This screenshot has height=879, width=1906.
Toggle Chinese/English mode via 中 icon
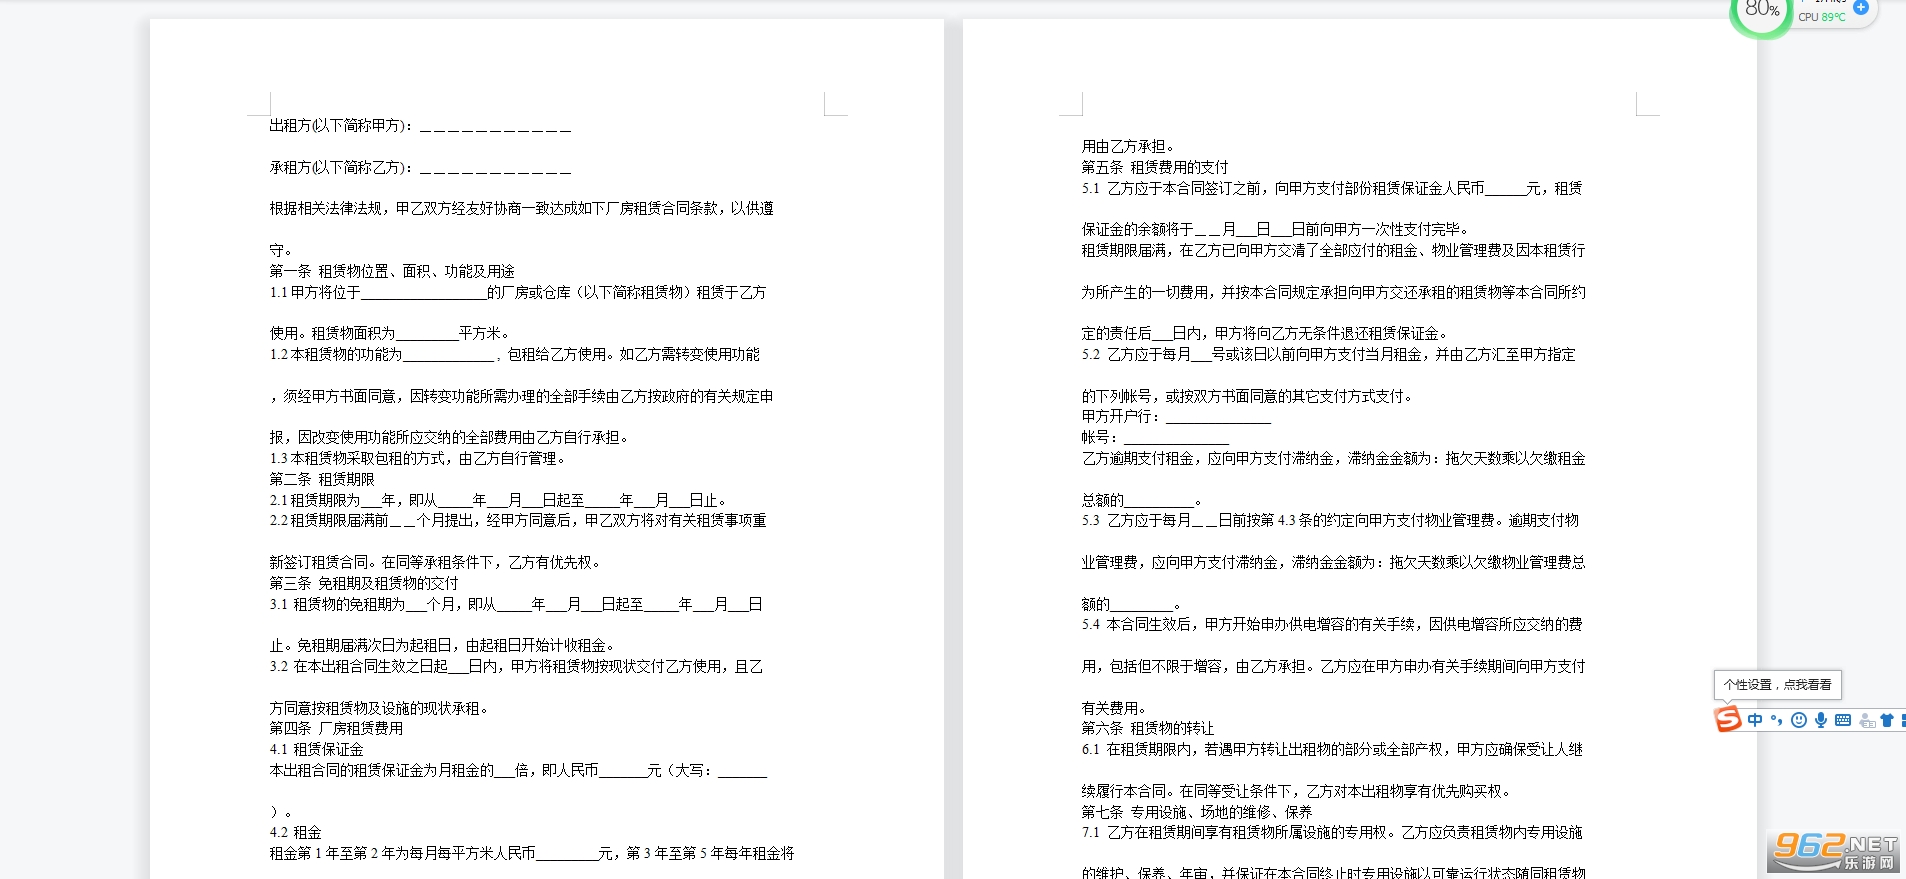click(x=1755, y=720)
